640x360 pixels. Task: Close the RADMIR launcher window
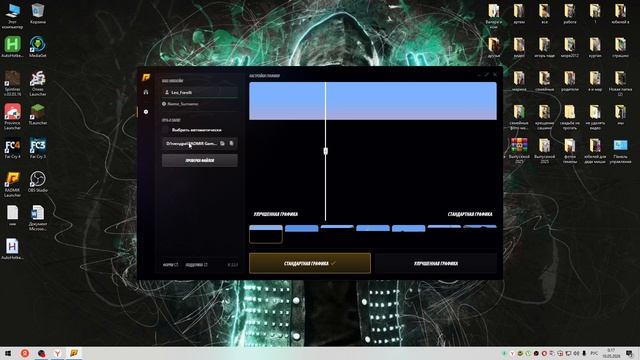pyautogui.click(x=495, y=75)
